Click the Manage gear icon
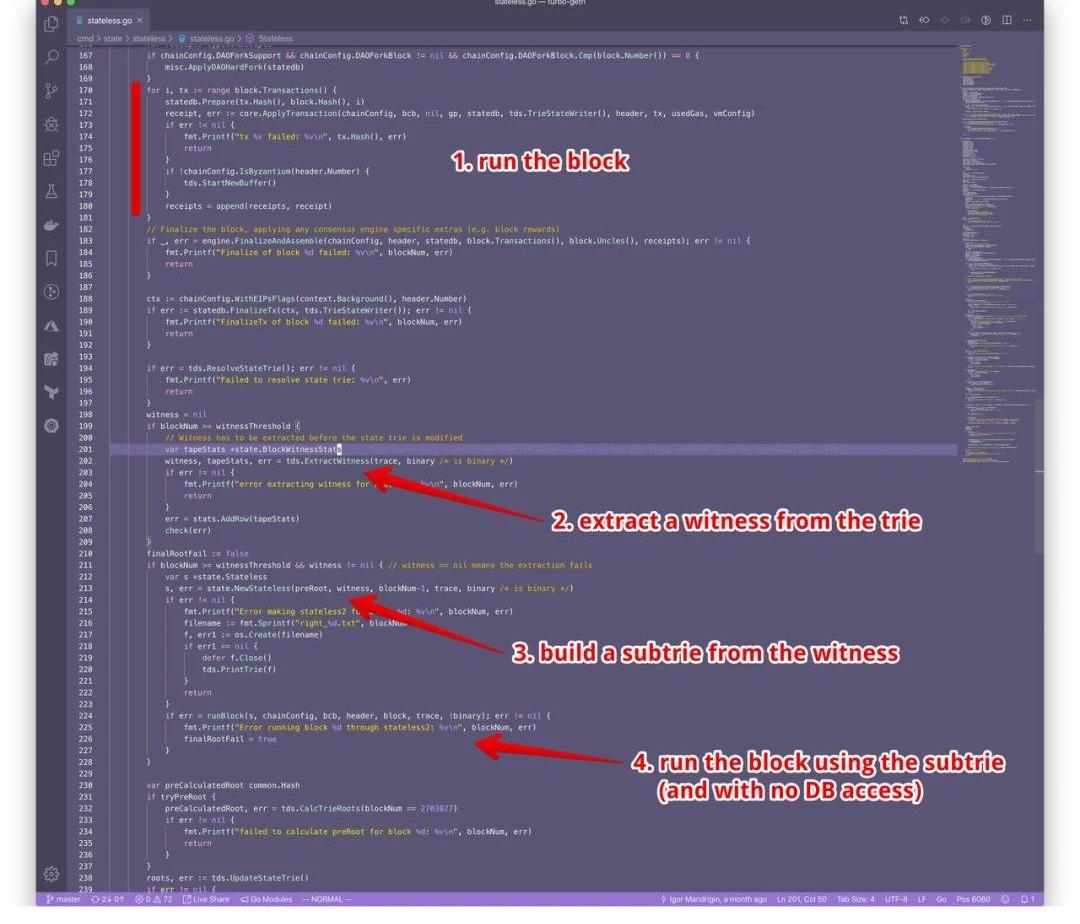This screenshot has width=1080, height=924. tap(51, 874)
